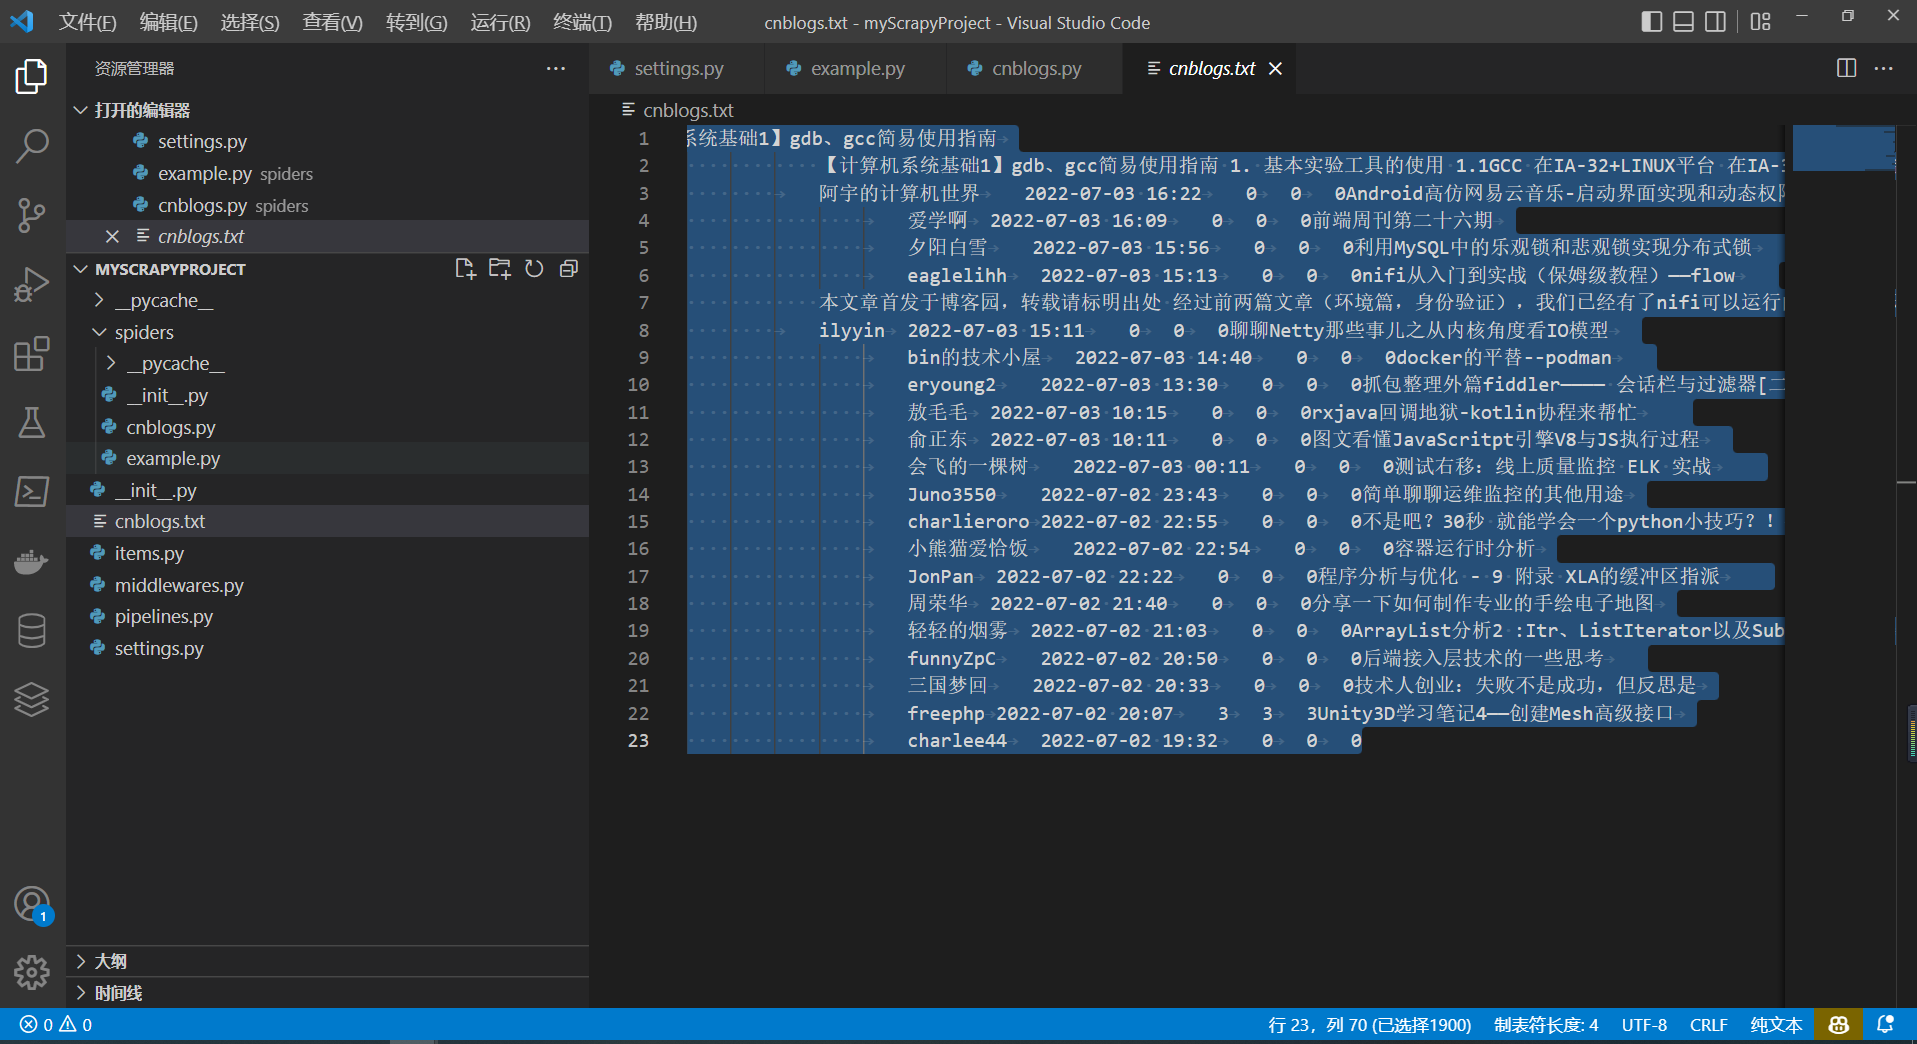The image size is (1917, 1044).
Task: Click the editor minimap highlighted region
Action: [x=1843, y=148]
